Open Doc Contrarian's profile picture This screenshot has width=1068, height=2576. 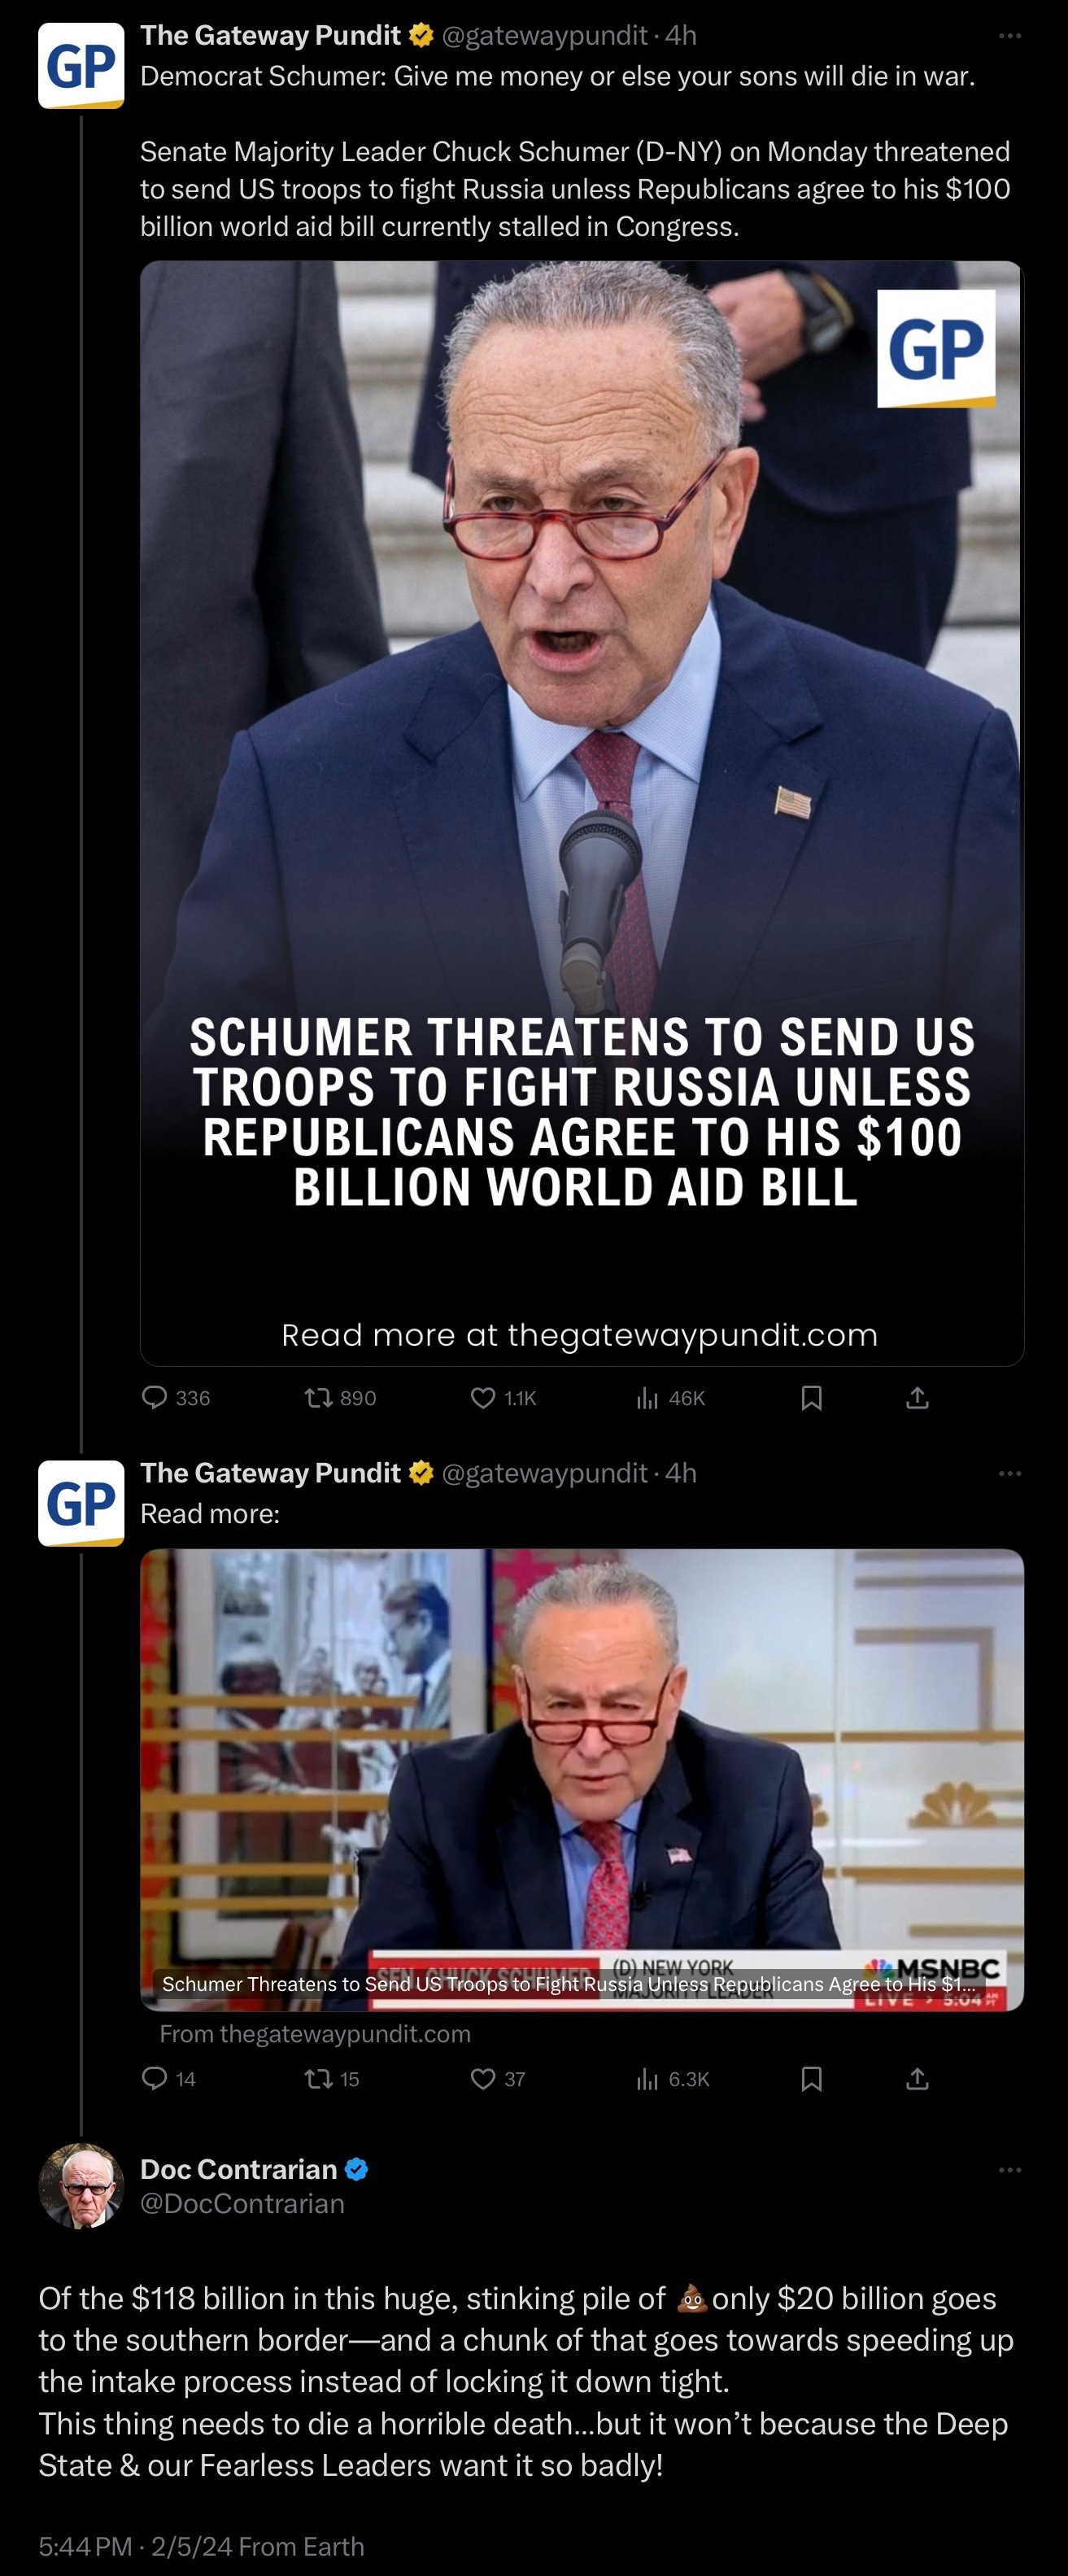tap(81, 2186)
